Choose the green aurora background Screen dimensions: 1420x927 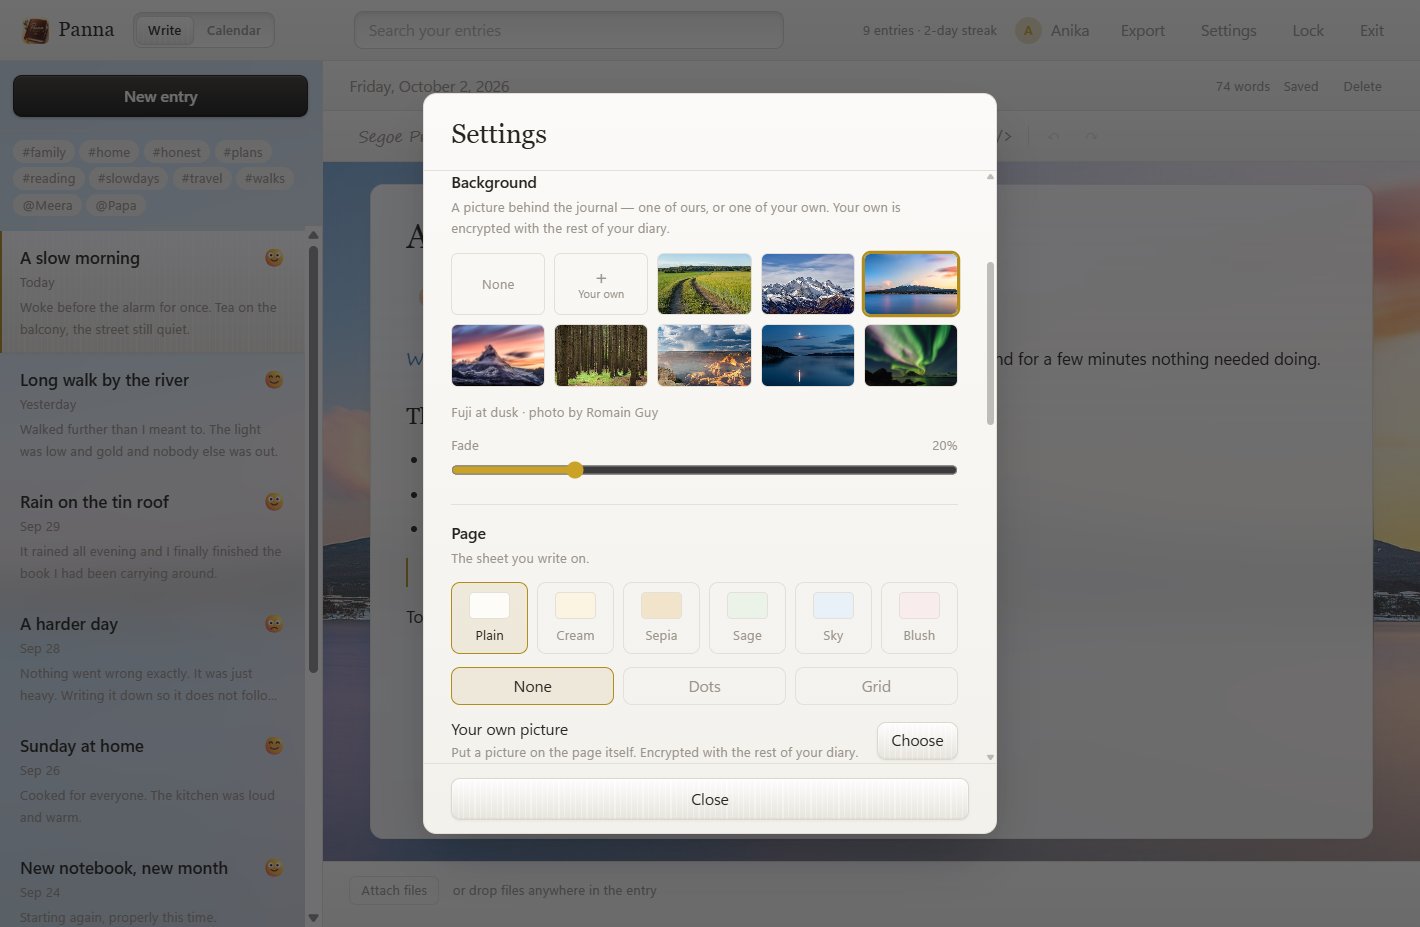(x=911, y=355)
